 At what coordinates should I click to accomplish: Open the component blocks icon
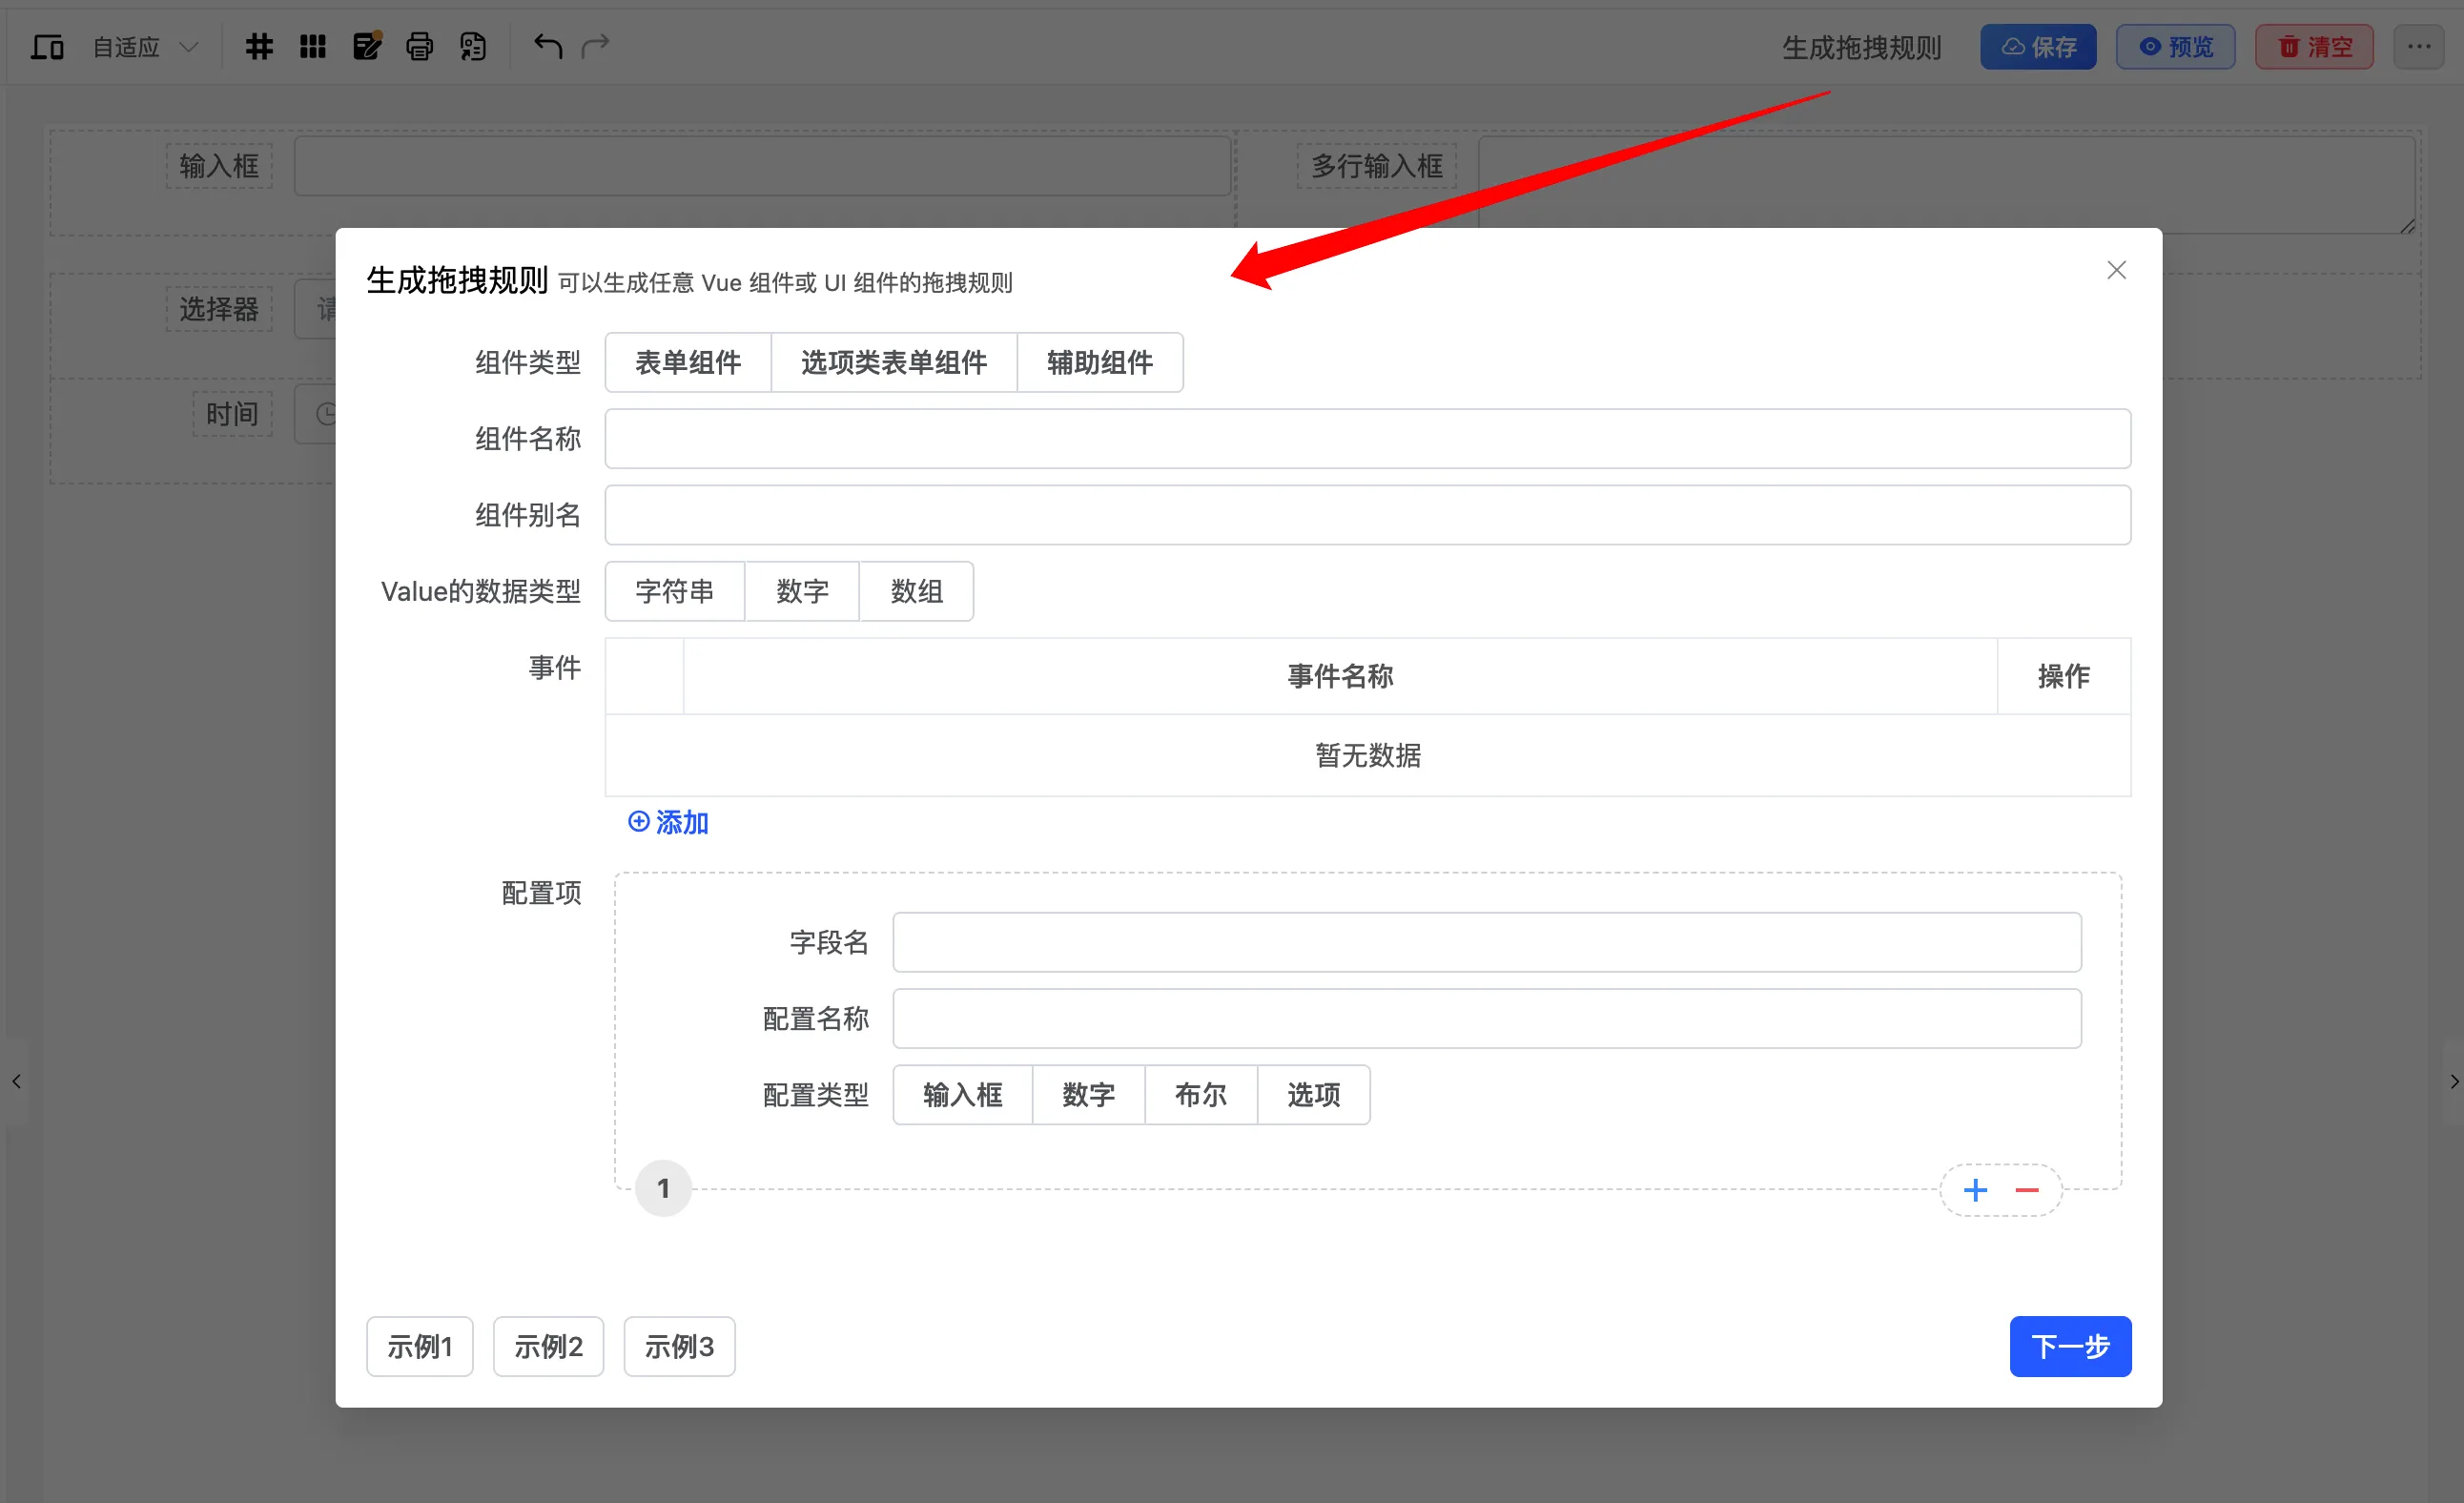click(x=313, y=46)
